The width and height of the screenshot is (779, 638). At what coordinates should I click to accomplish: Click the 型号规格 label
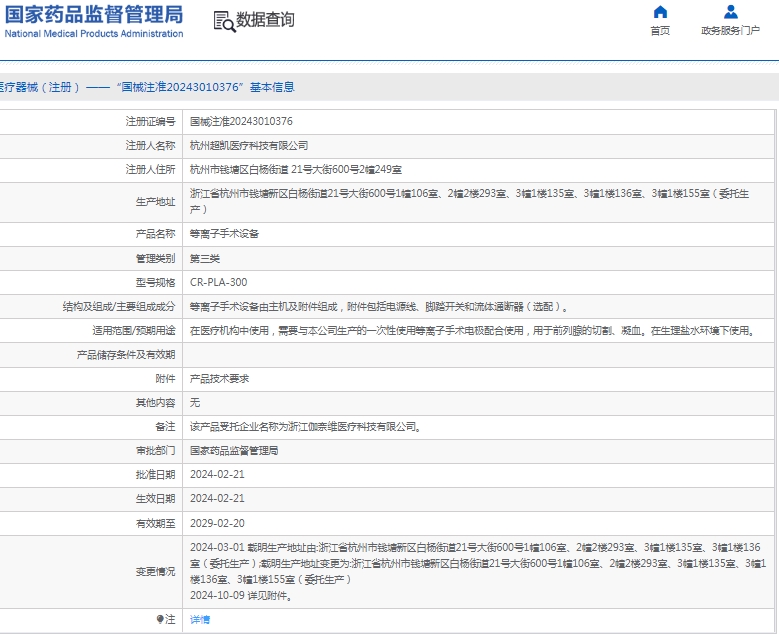pos(156,282)
